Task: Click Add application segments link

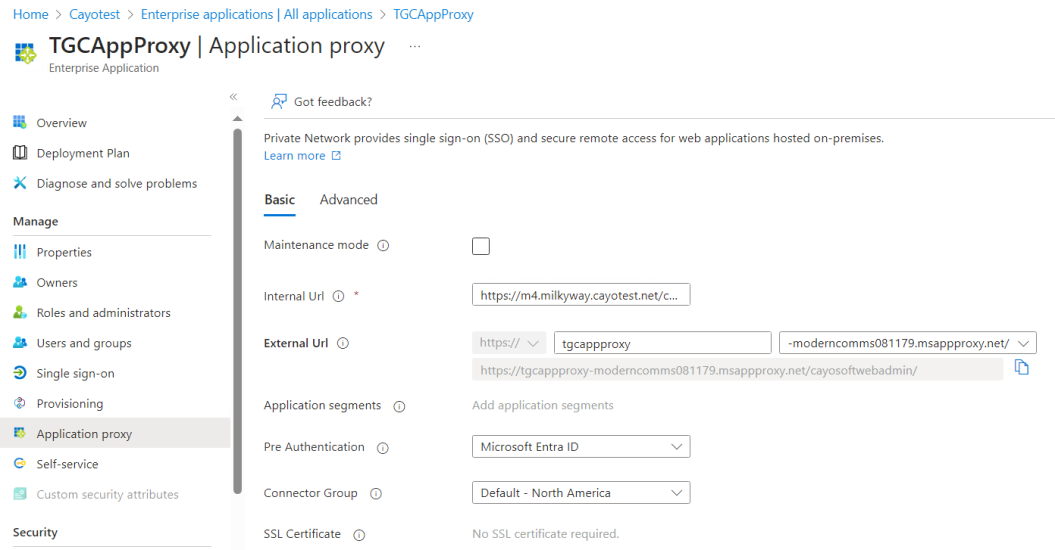Action: point(543,405)
